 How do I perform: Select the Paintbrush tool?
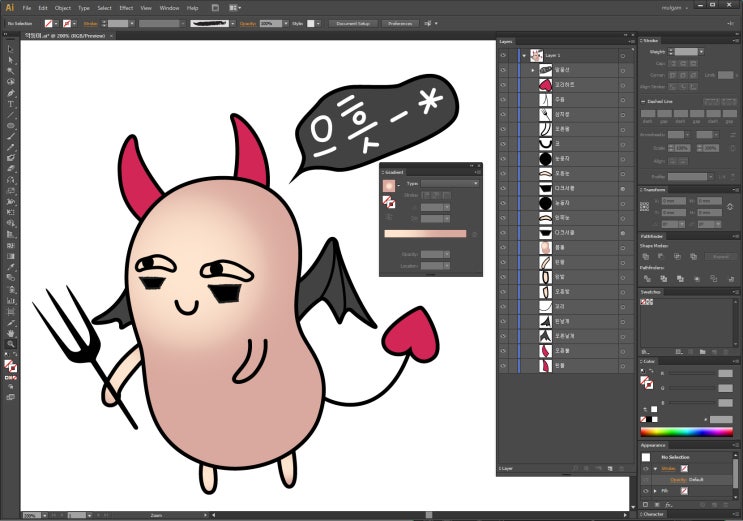click(10, 137)
